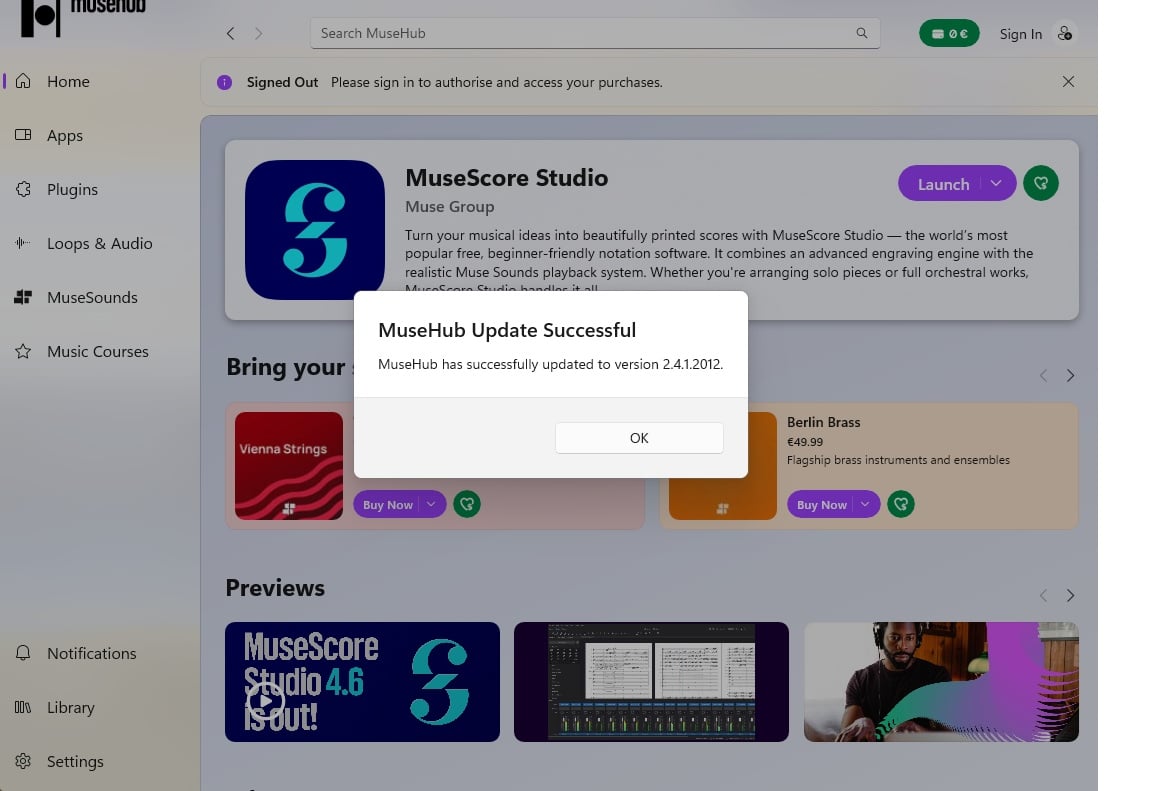
Task: Focus the Search MuseHub field
Action: (x=594, y=33)
